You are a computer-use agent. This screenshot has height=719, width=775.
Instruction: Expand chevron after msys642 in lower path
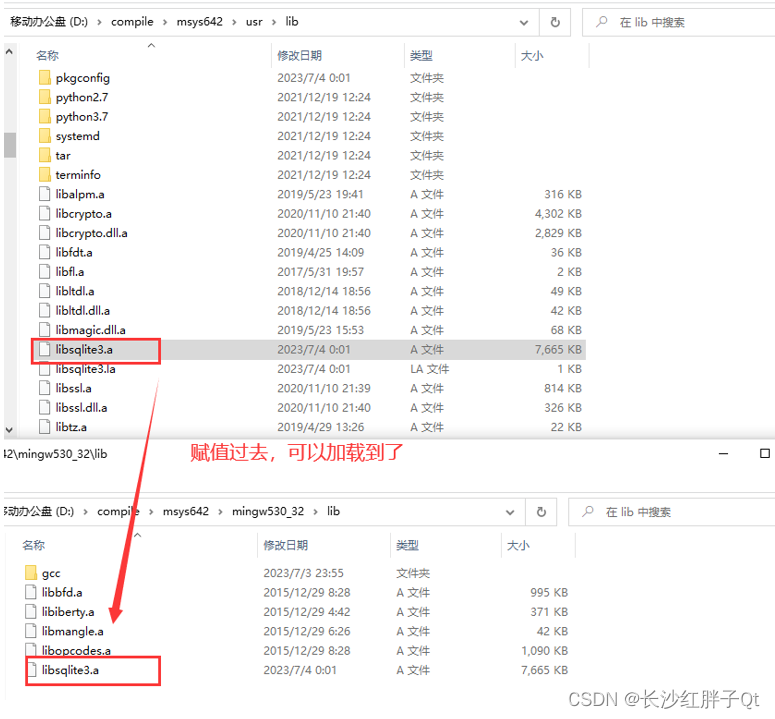coord(220,512)
